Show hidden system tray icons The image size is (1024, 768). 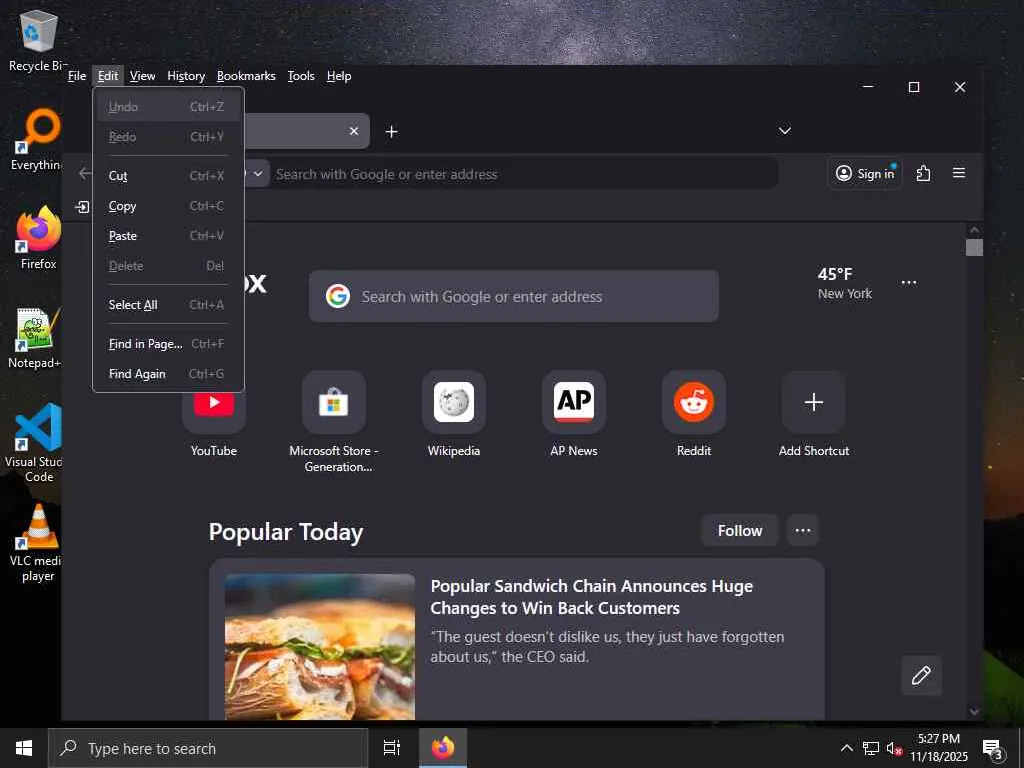846,748
